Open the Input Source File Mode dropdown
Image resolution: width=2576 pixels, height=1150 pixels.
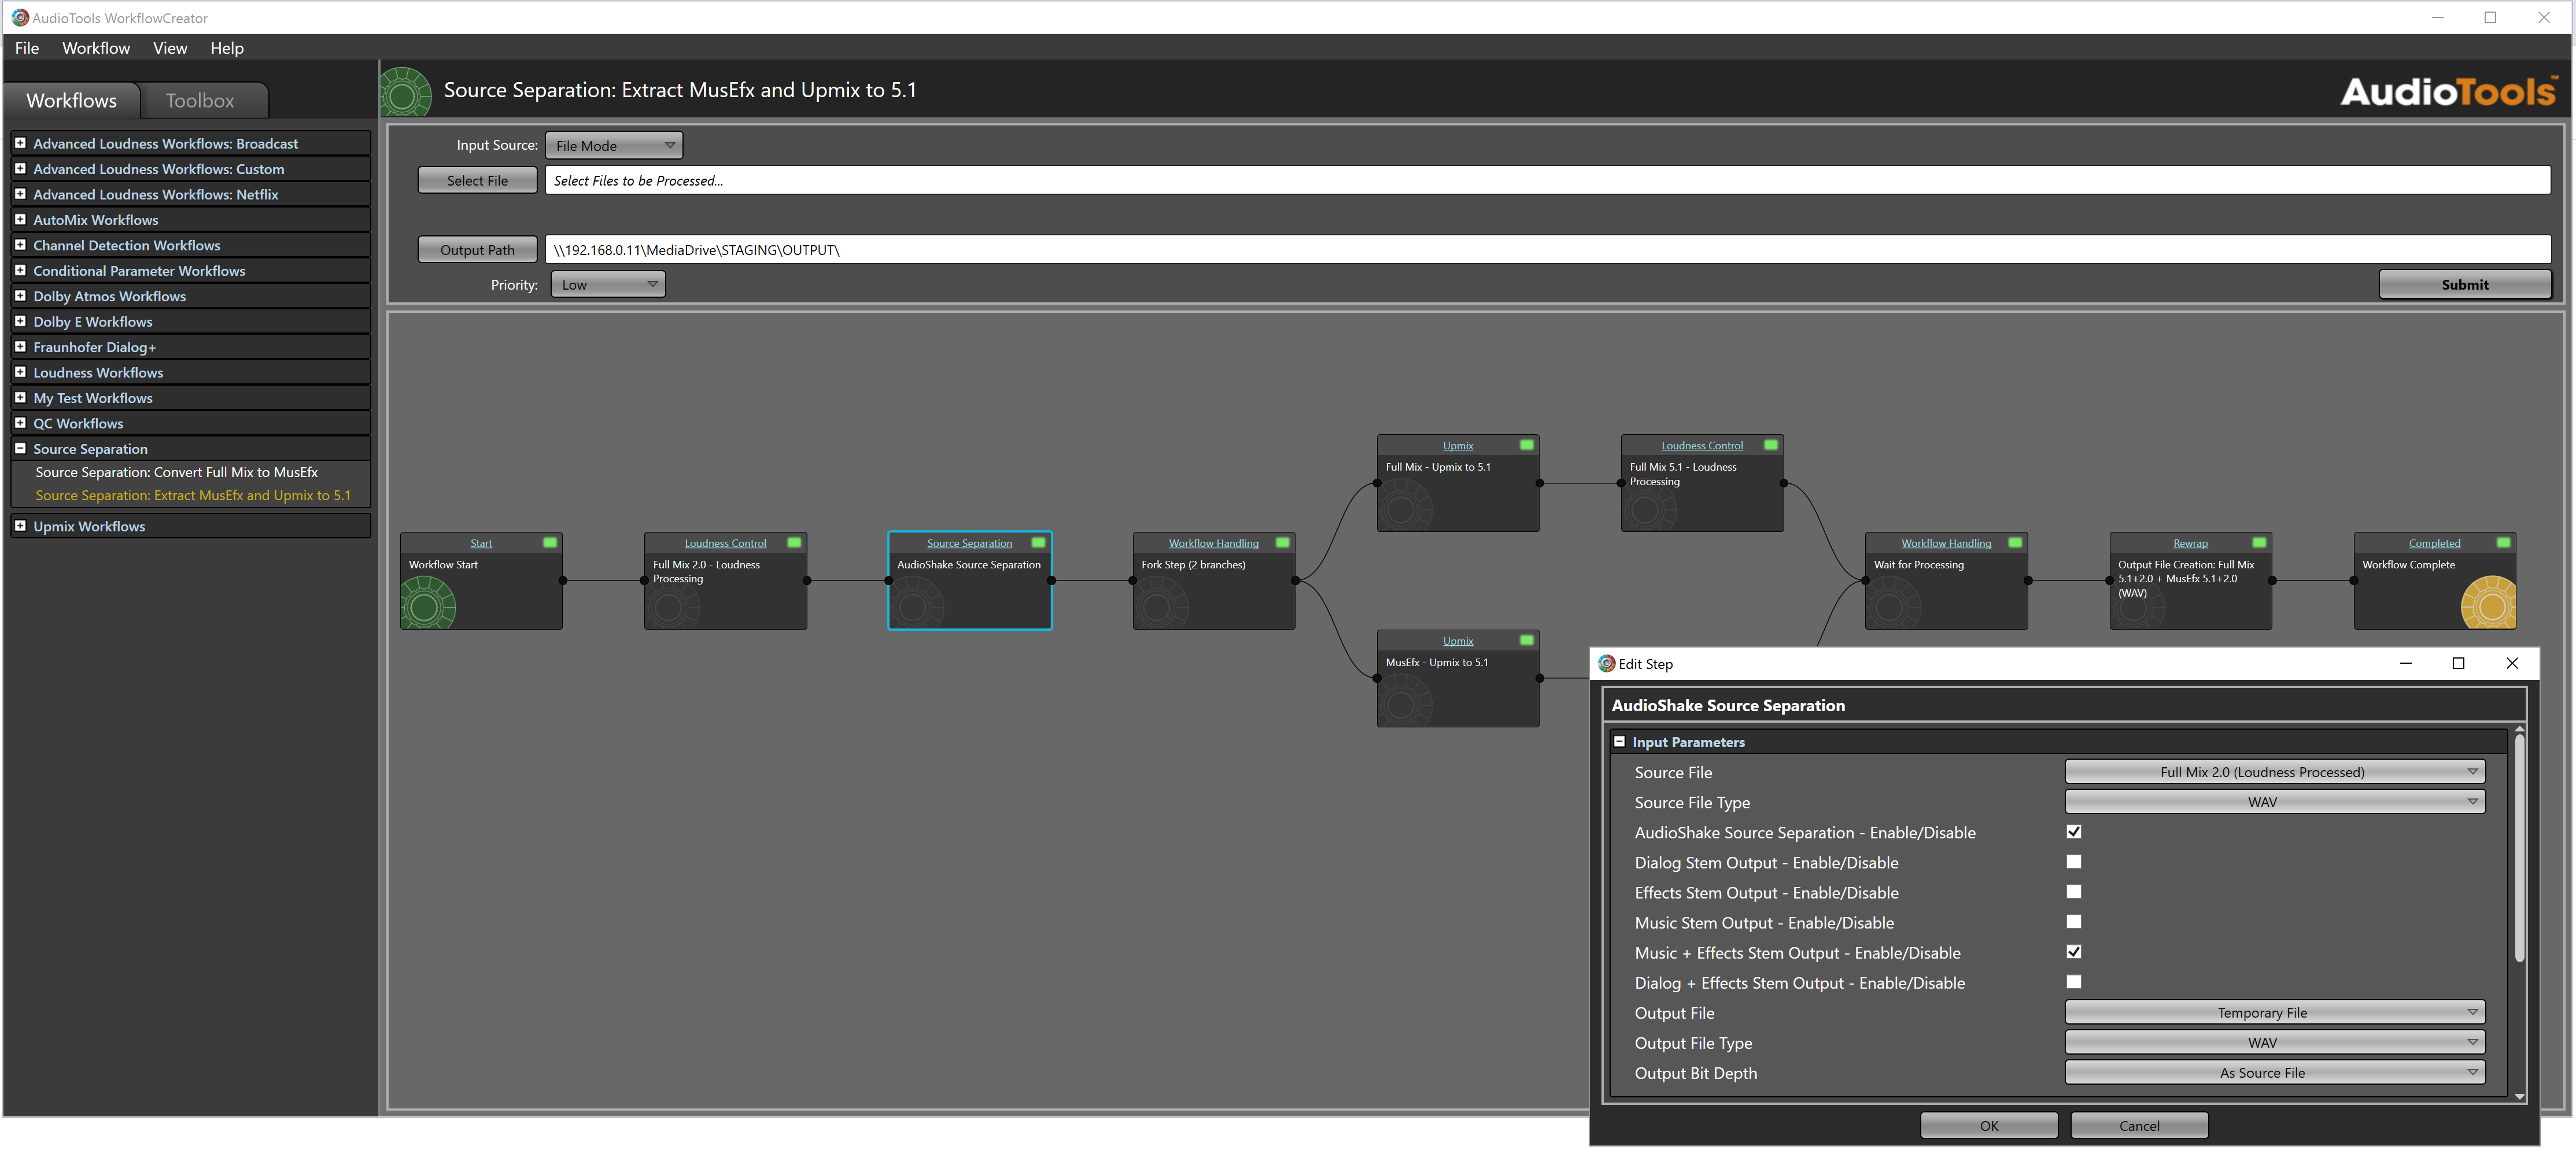click(x=613, y=146)
